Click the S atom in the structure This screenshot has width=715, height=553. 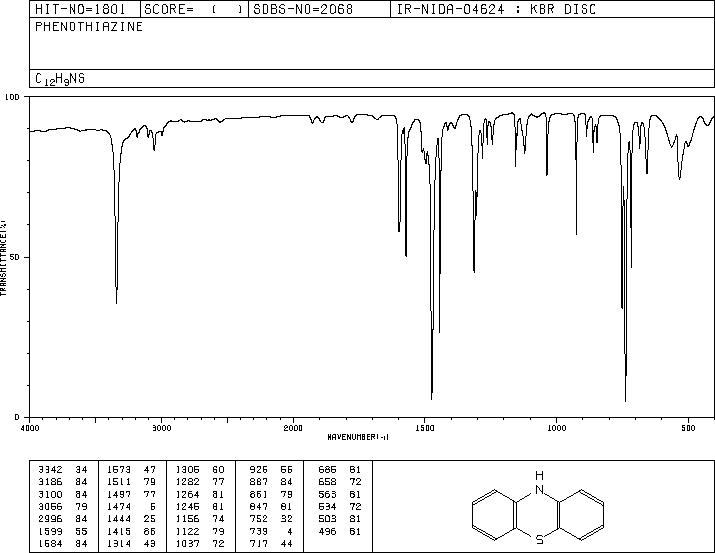539,540
